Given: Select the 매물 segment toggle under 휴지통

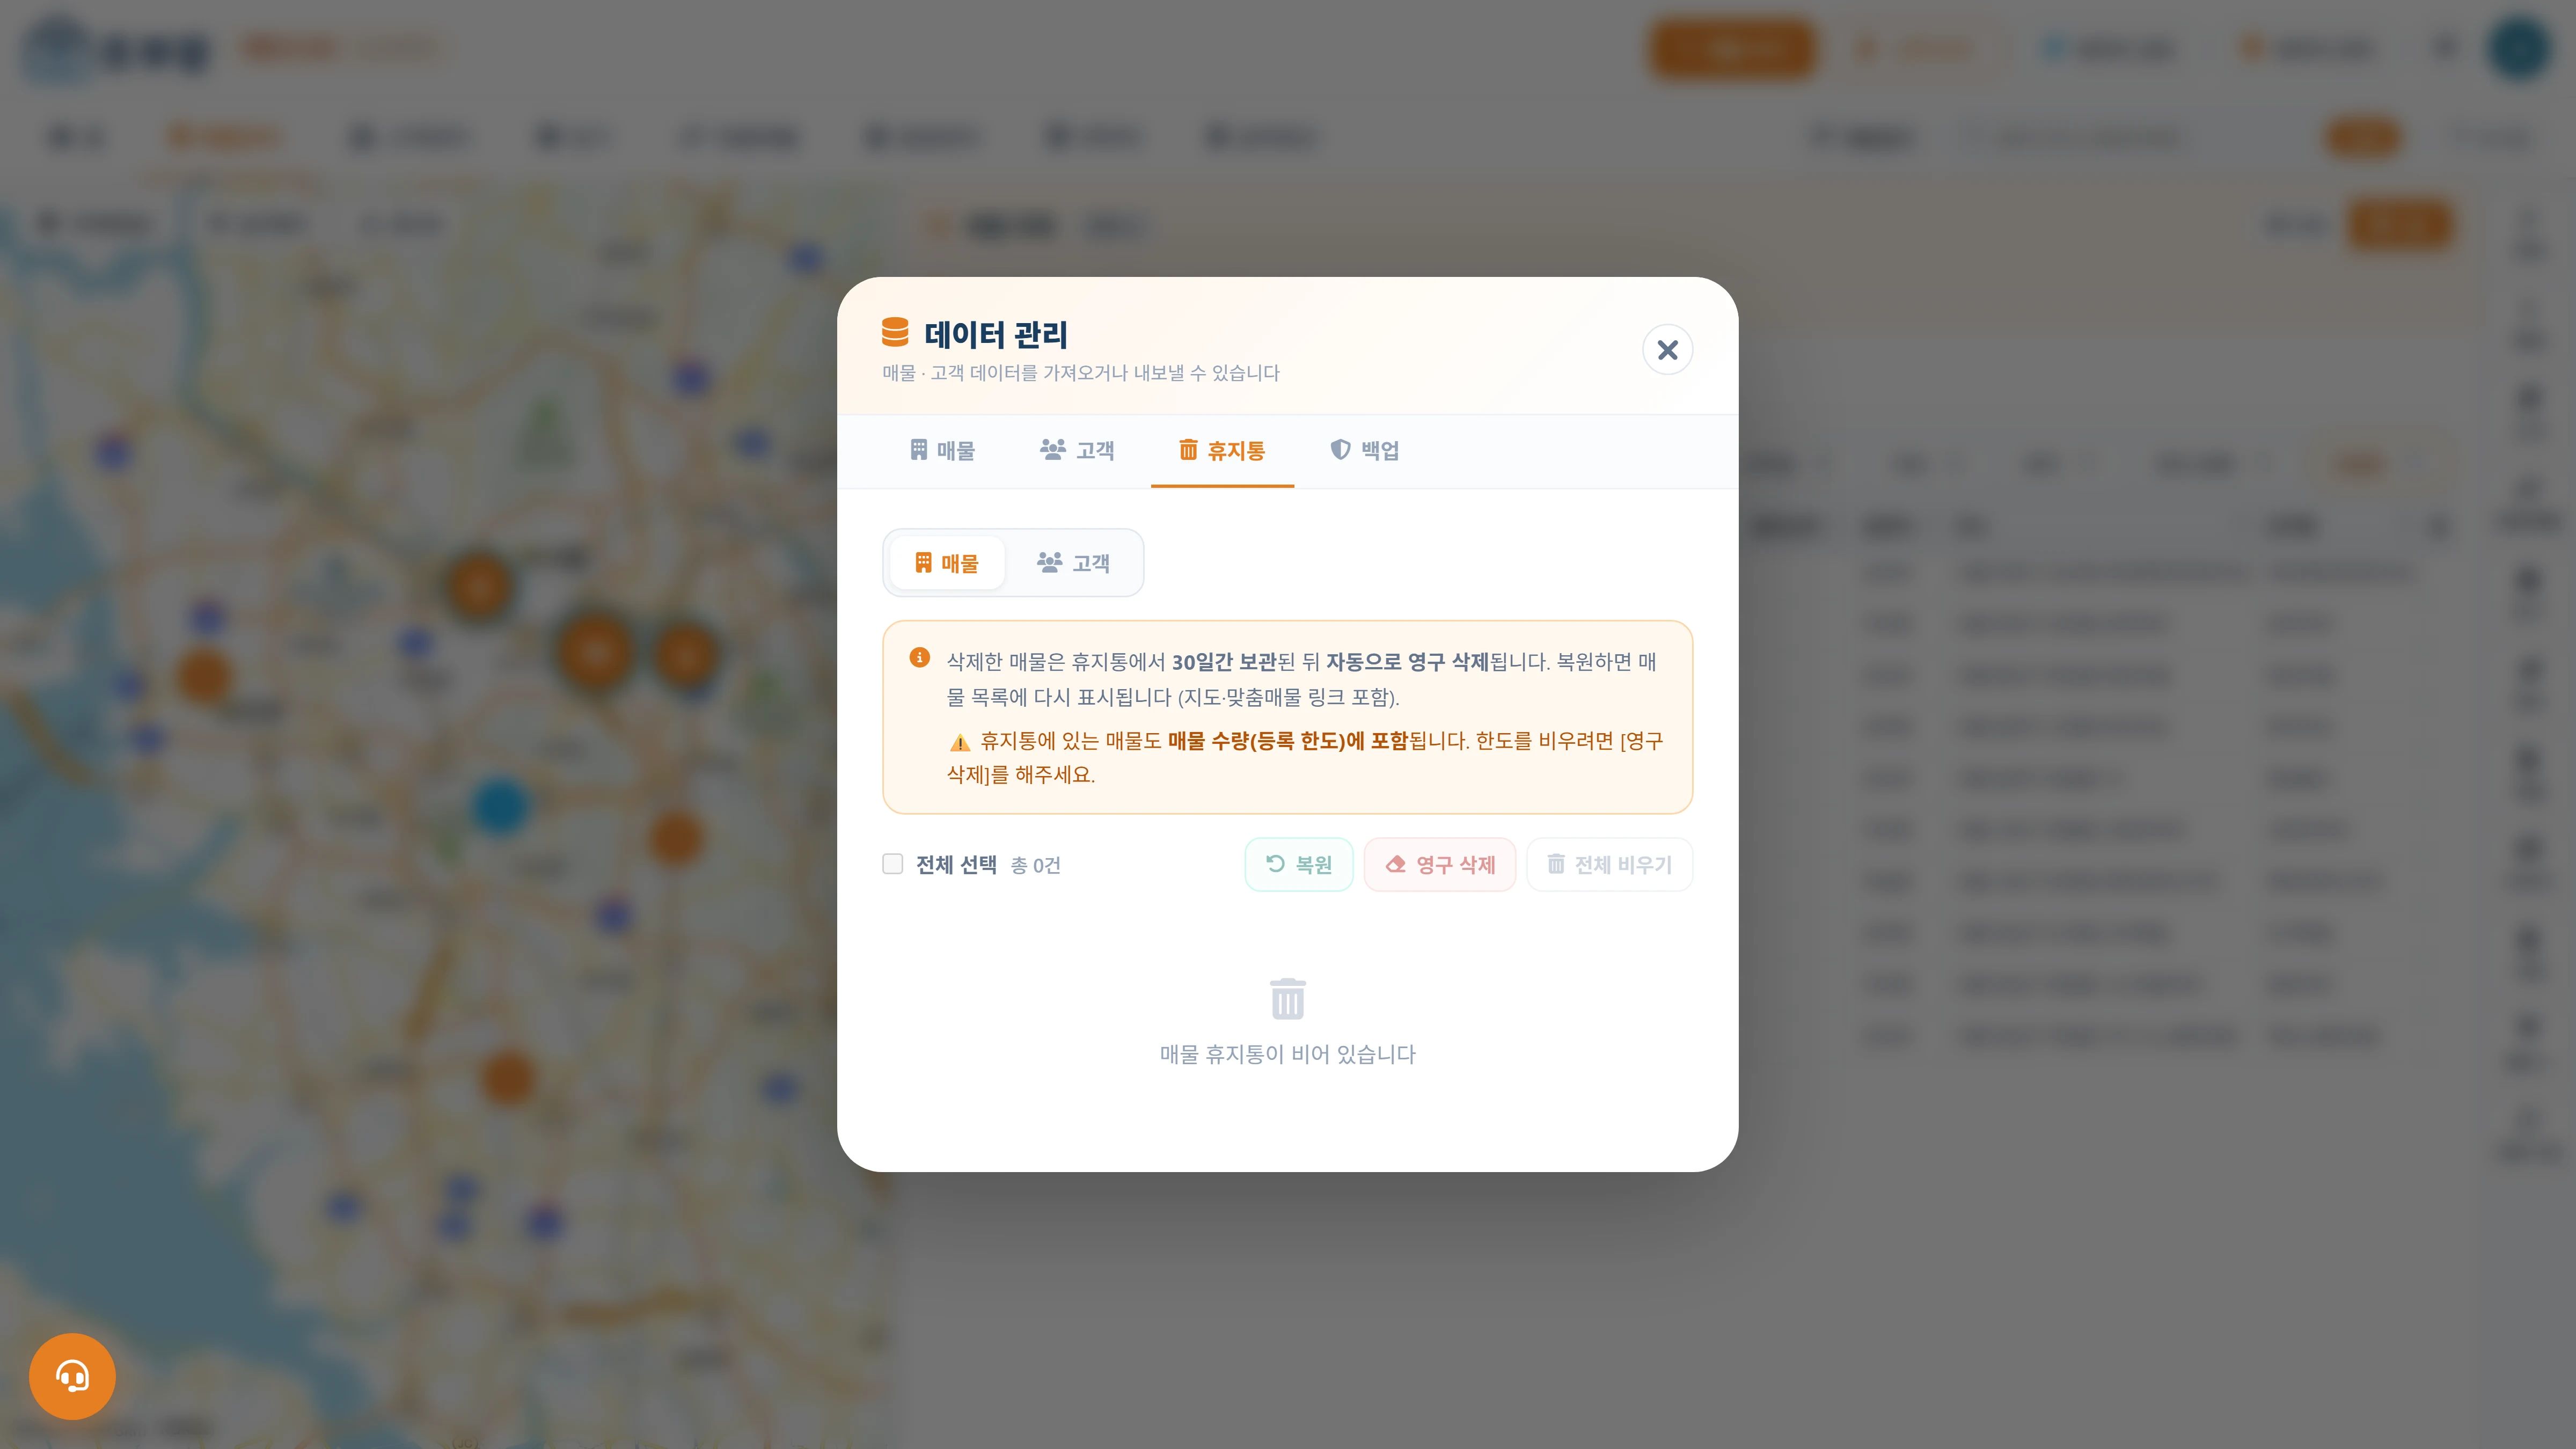Looking at the screenshot, I should pyautogui.click(x=947, y=563).
